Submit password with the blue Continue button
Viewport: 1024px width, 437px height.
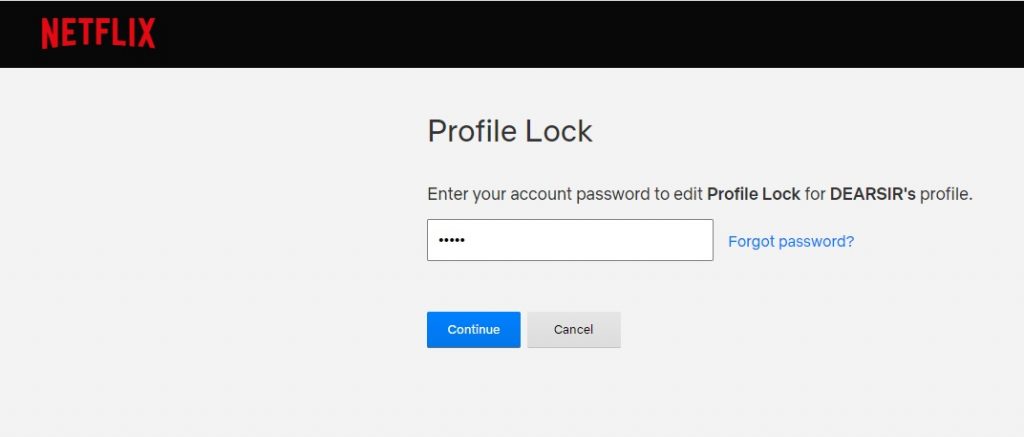(473, 329)
